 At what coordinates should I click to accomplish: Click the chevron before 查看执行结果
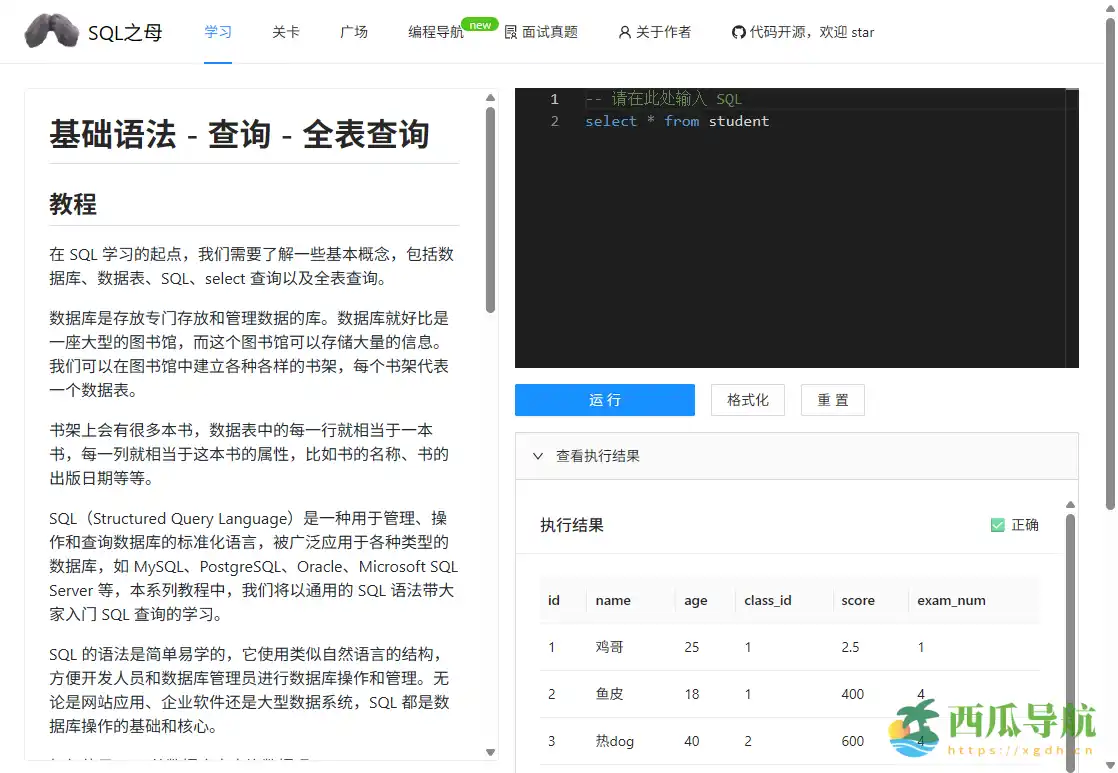tap(538, 455)
